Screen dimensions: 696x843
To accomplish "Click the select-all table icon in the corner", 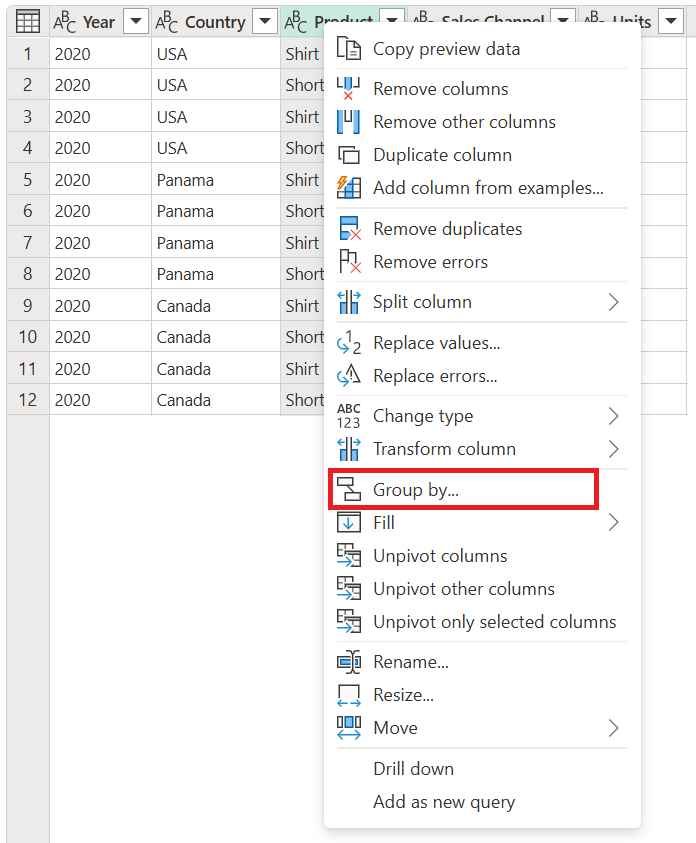I will tap(26, 21).
